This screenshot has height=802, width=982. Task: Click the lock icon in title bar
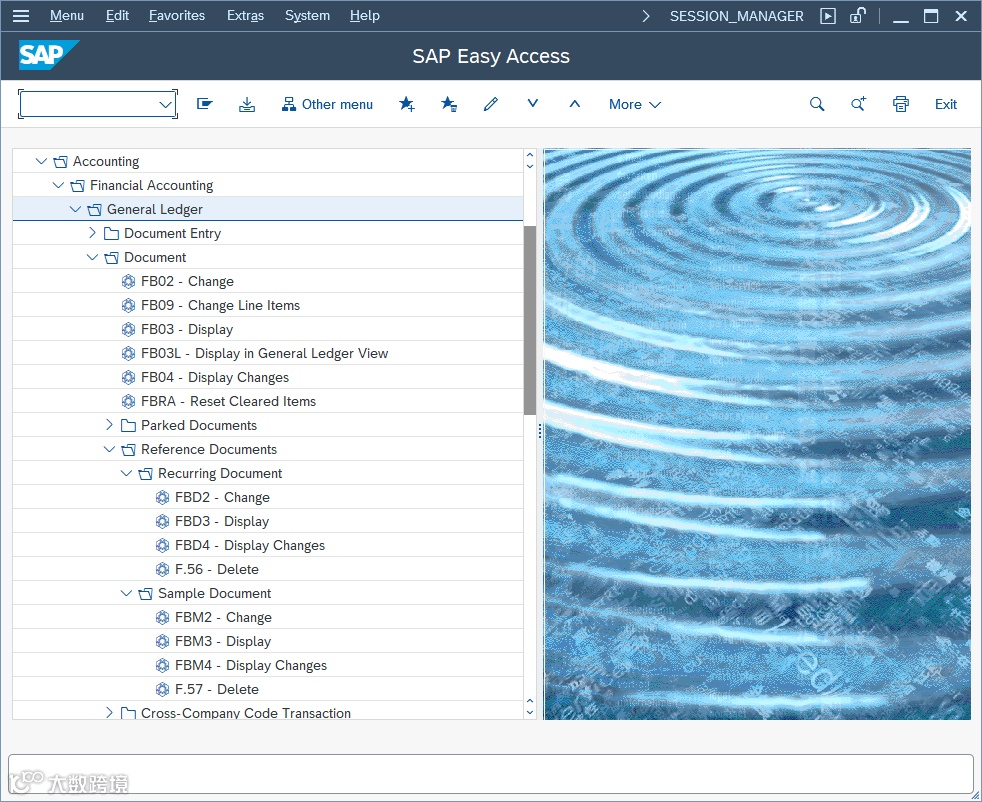857,16
